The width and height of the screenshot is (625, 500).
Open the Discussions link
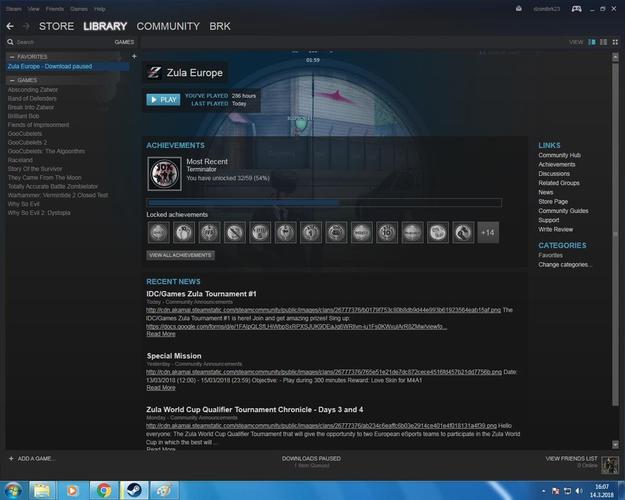click(554, 174)
